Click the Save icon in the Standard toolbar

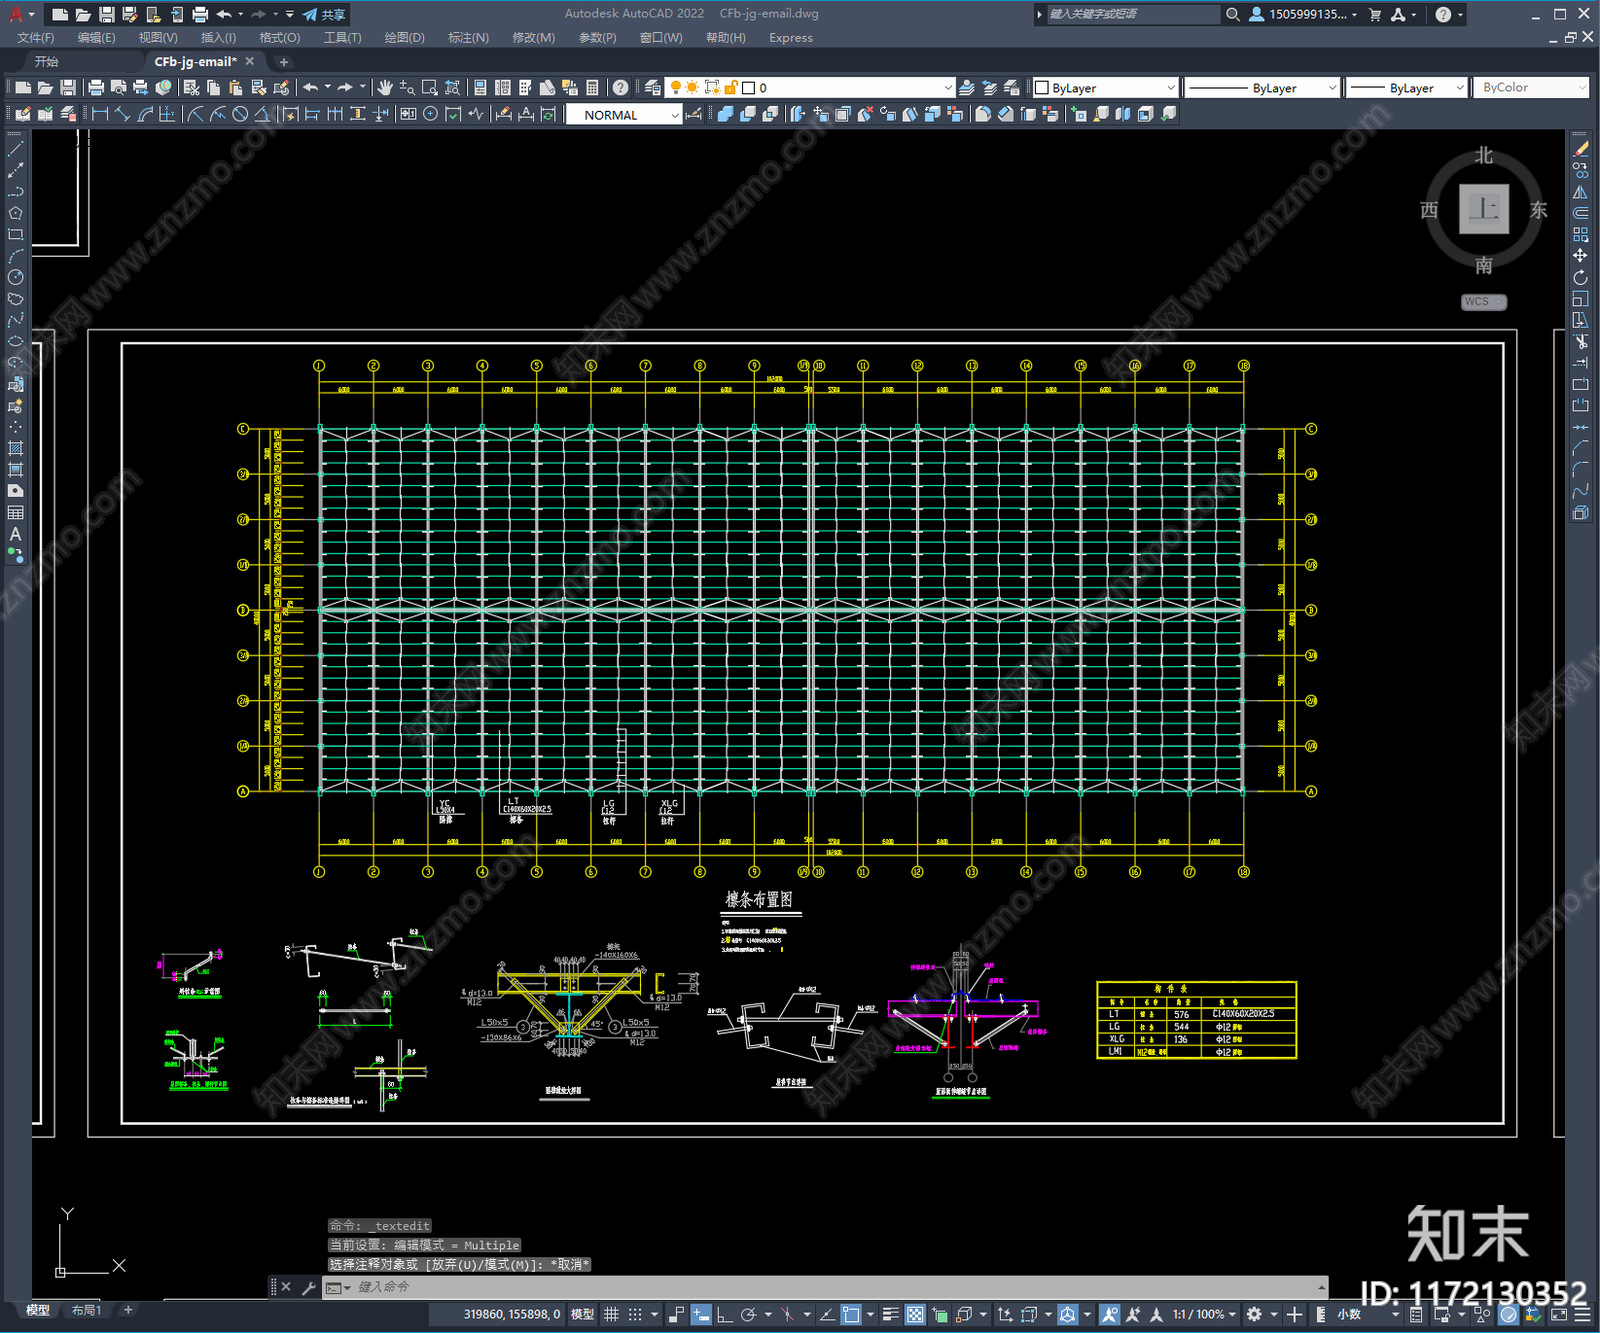[68, 88]
